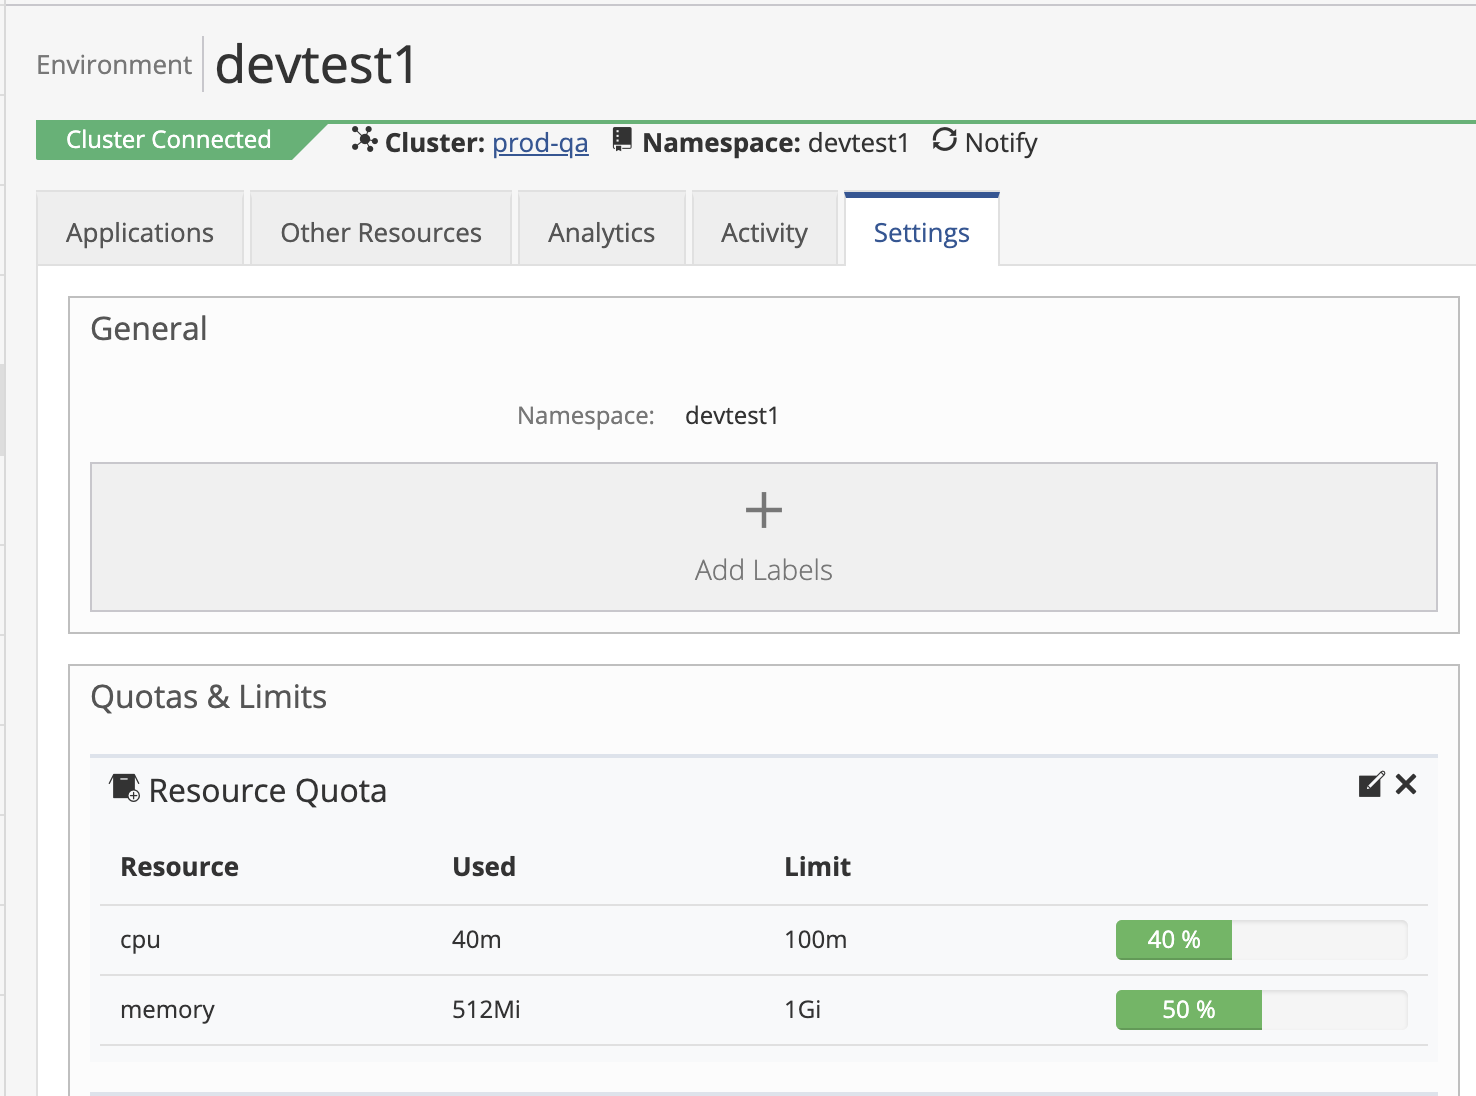The image size is (1476, 1096).
Task: Click the Notify button
Action: (985, 142)
